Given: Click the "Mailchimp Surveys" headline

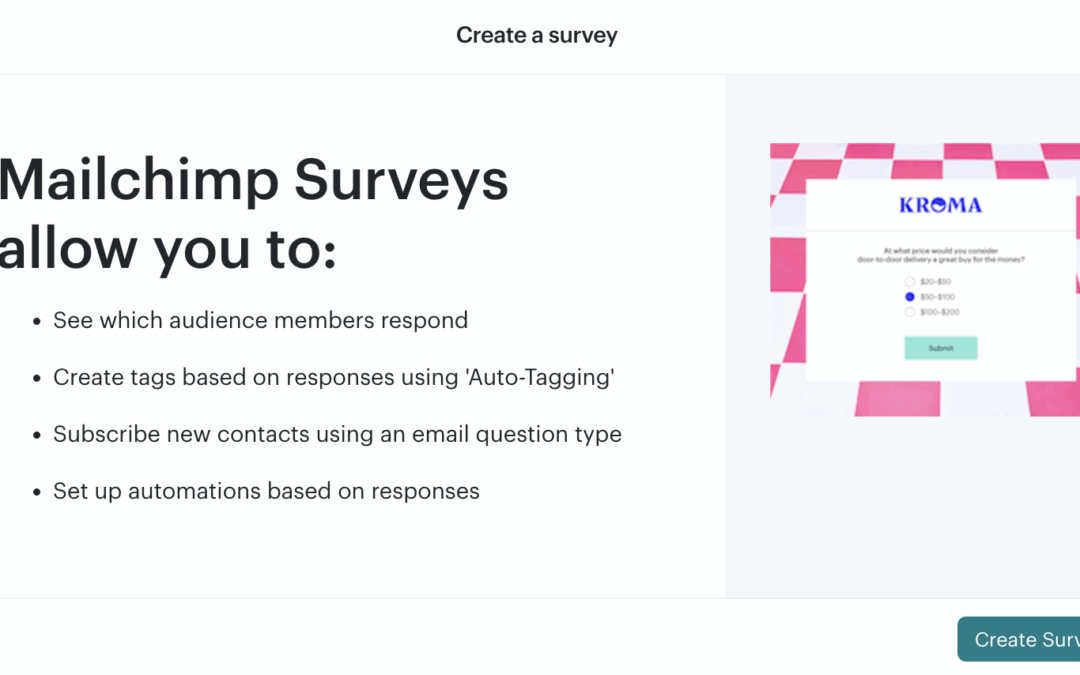Looking at the screenshot, I should (x=253, y=180).
